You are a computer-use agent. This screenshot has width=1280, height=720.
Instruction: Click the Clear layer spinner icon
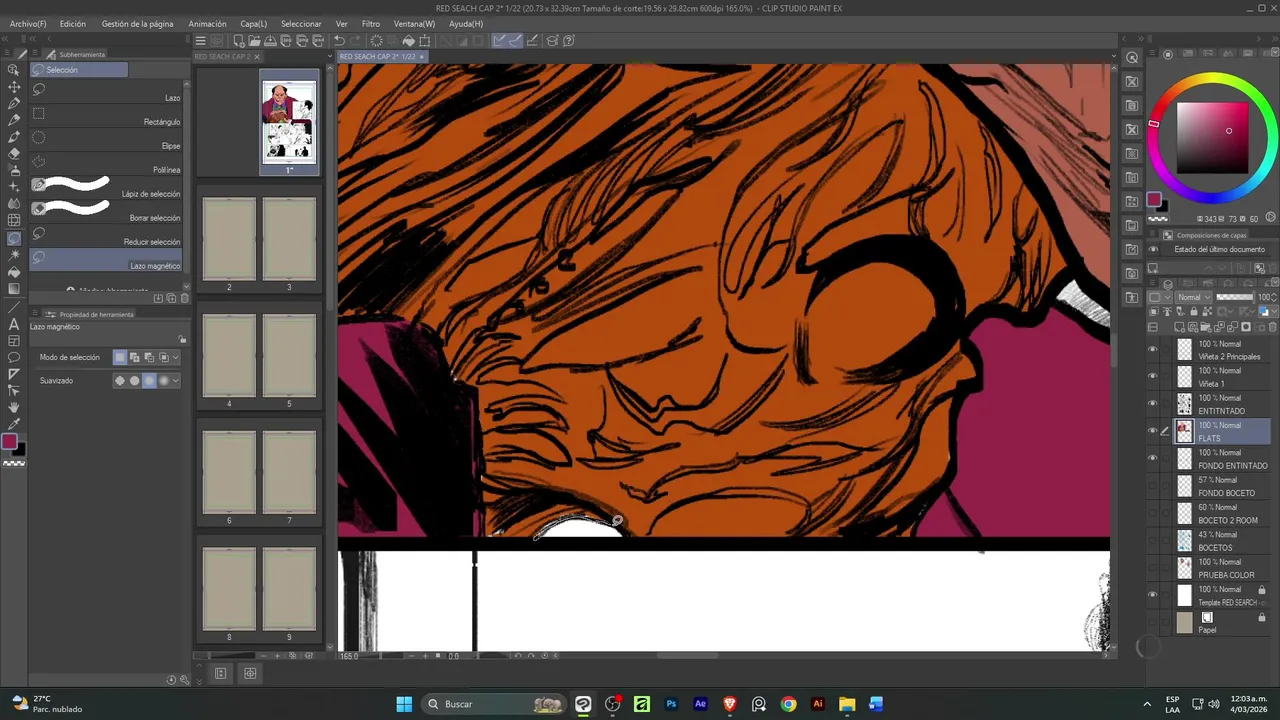(376, 41)
